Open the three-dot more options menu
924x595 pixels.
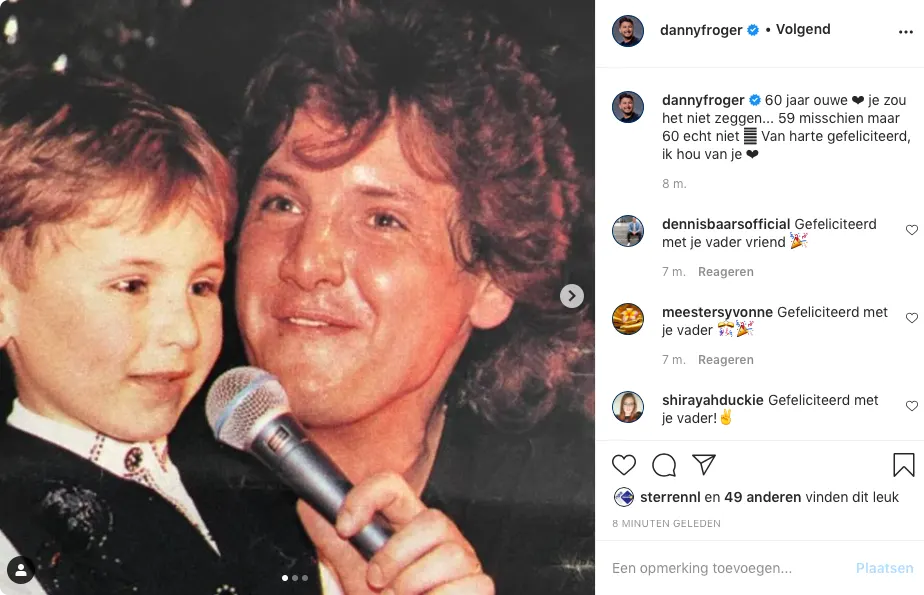coord(905,31)
